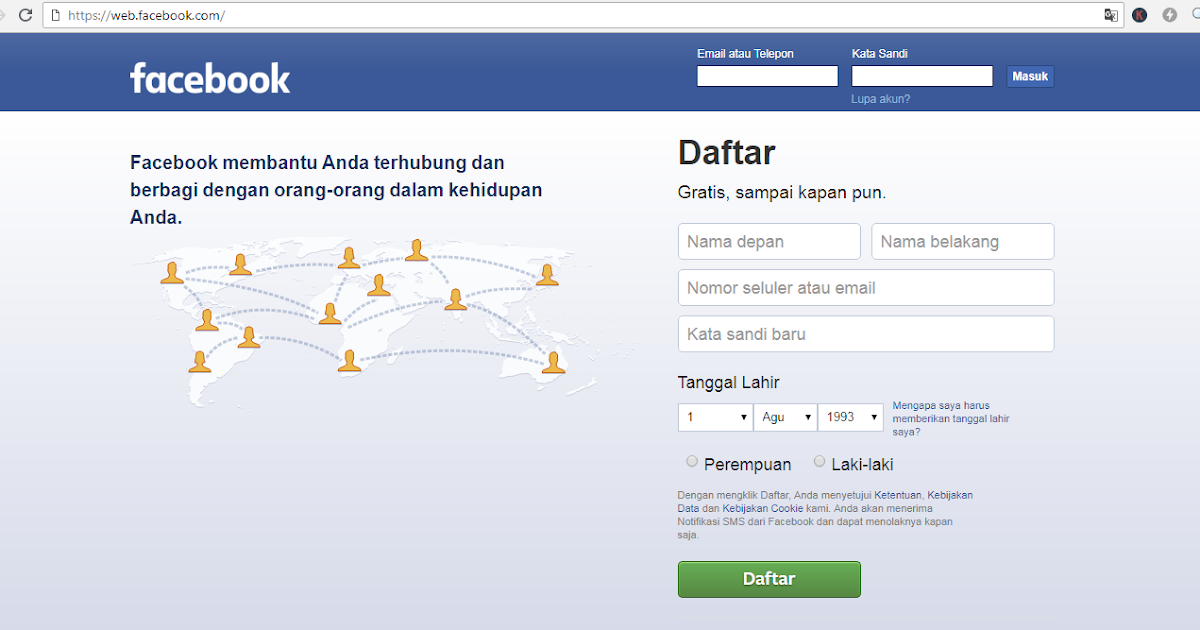The height and width of the screenshot is (630, 1200).
Task: Click the Kata Sandi login field
Action: (922, 76)
